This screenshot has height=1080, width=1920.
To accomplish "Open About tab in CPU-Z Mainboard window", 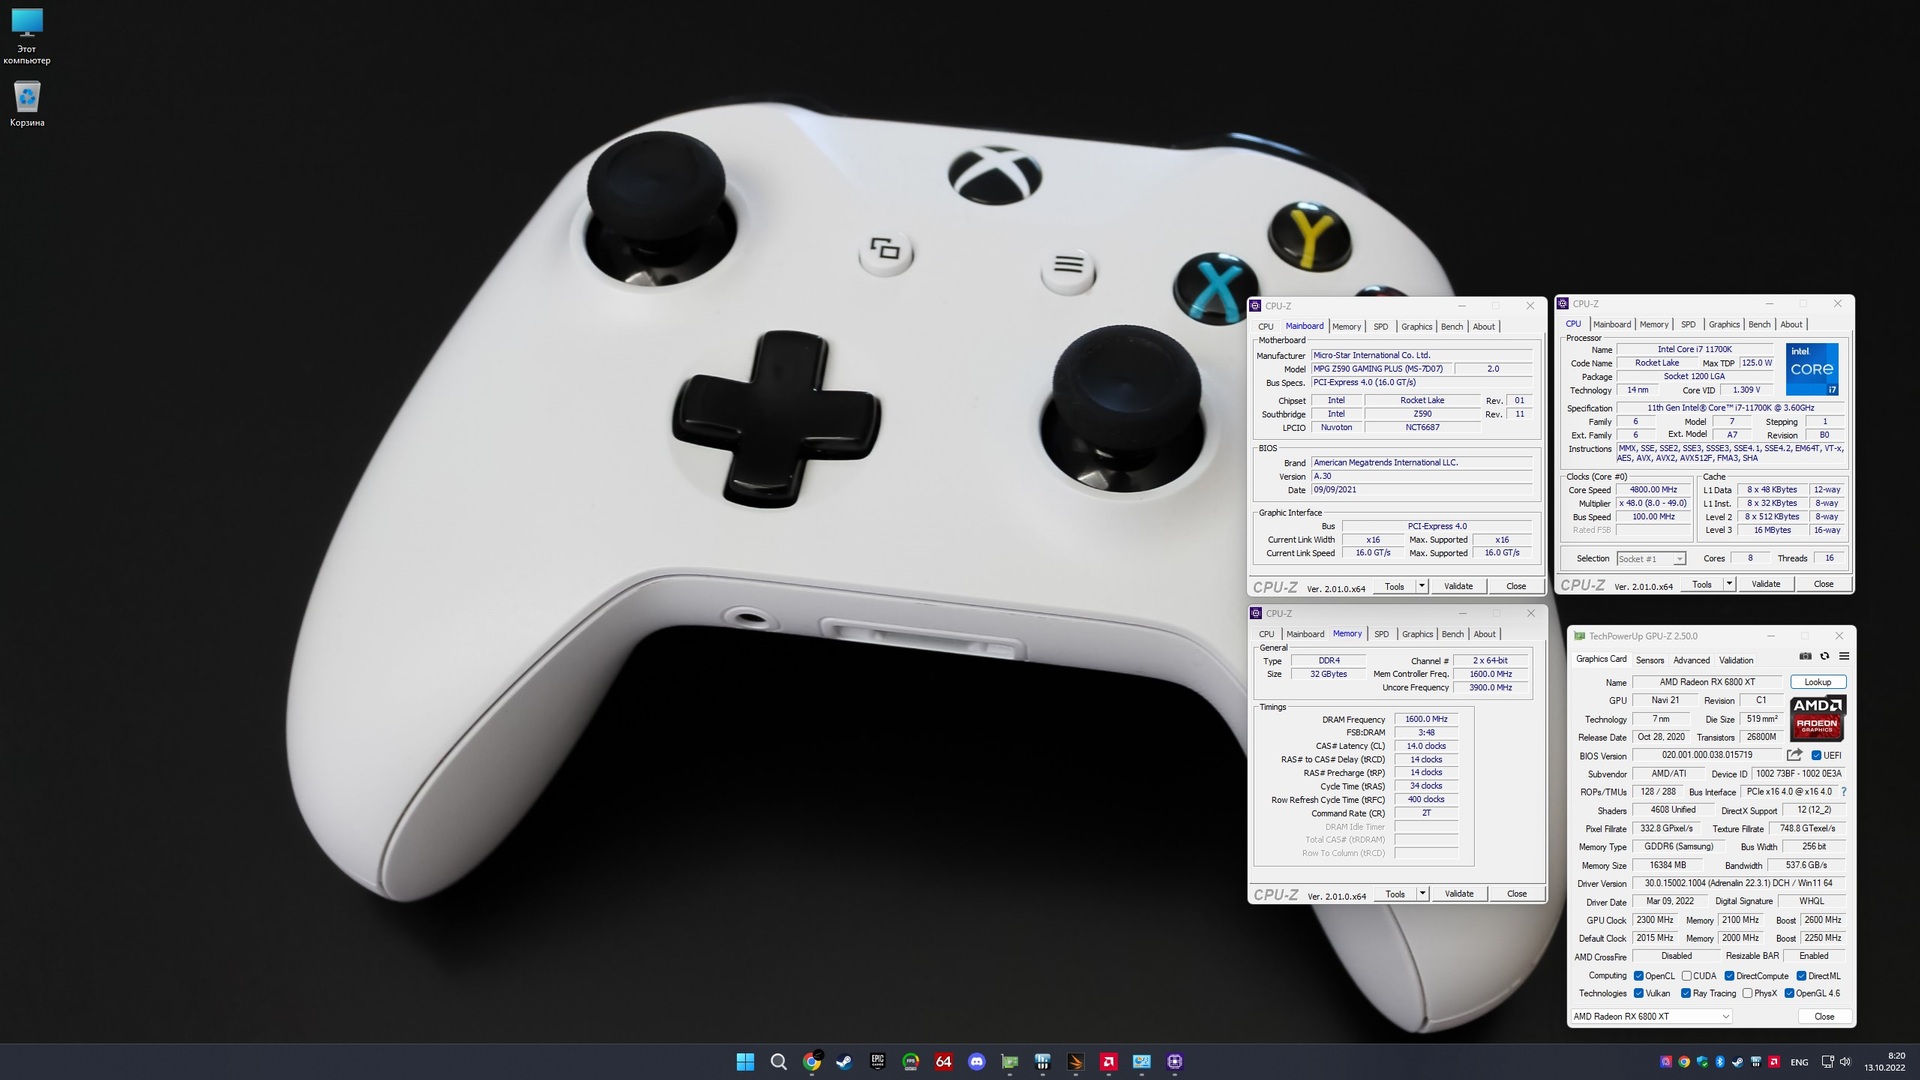I will coord(1484,327).
